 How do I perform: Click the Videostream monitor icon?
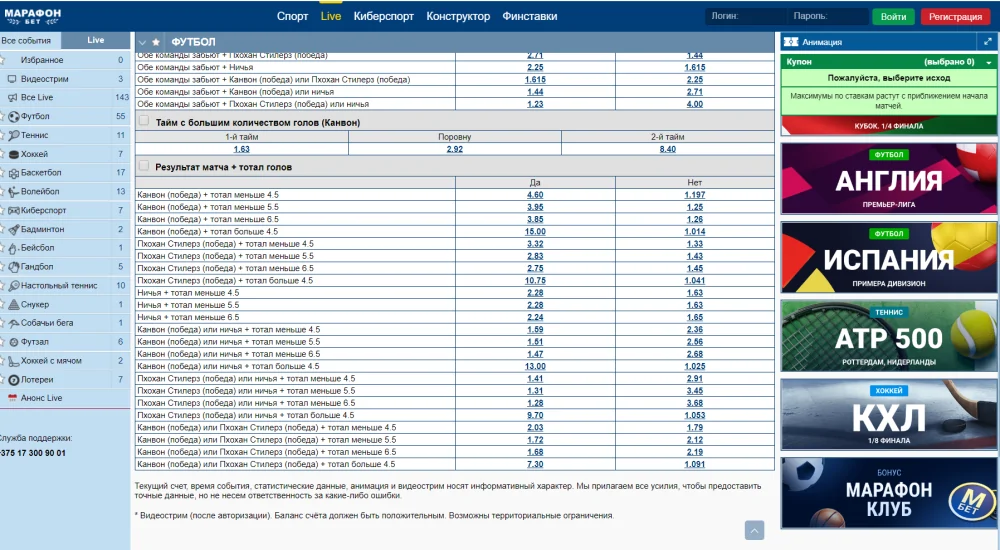12,79
